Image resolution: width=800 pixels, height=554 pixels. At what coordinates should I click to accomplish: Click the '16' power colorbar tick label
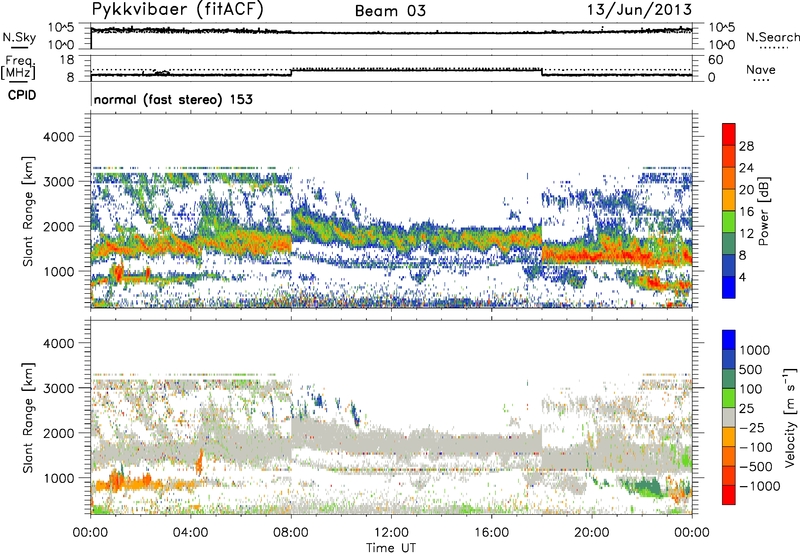(746, 212)
